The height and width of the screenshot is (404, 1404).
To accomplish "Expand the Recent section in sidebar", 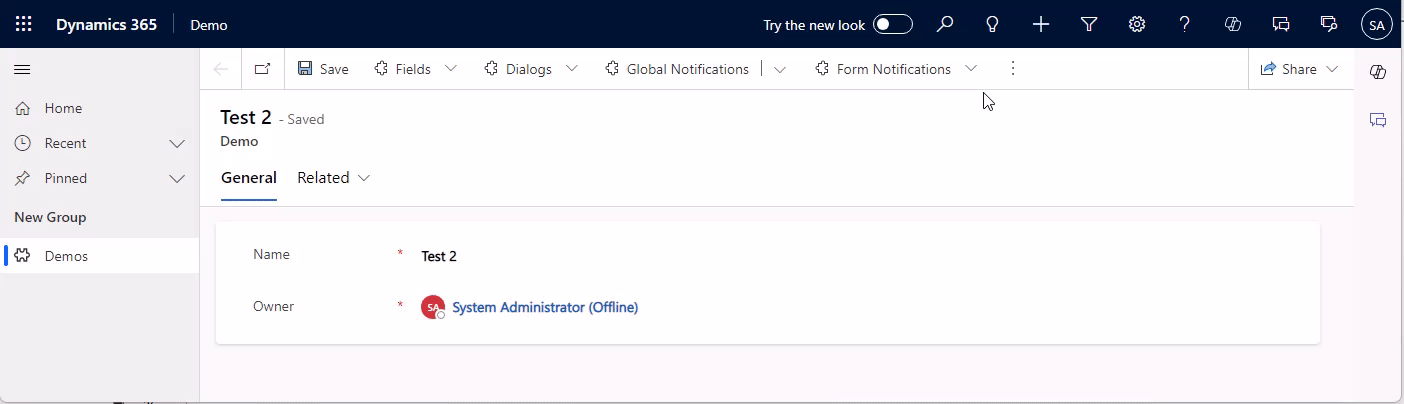I will [177, 143].
